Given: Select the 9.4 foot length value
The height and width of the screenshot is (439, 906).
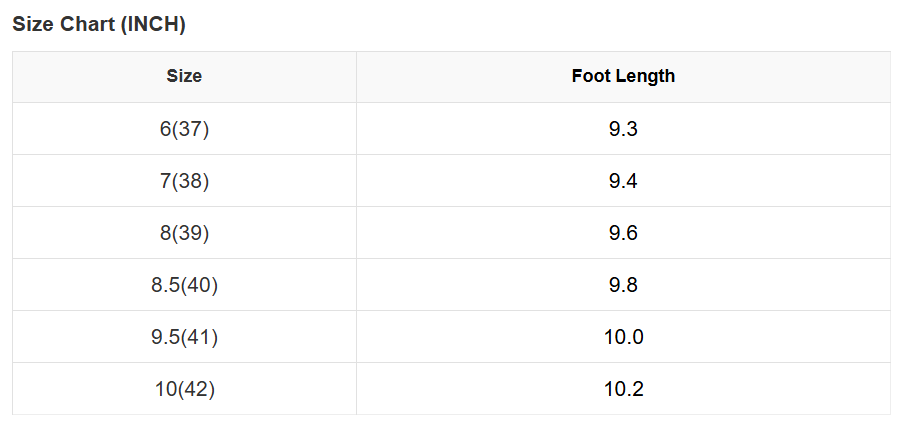Looking at the screenshot, I should point(623,181).
